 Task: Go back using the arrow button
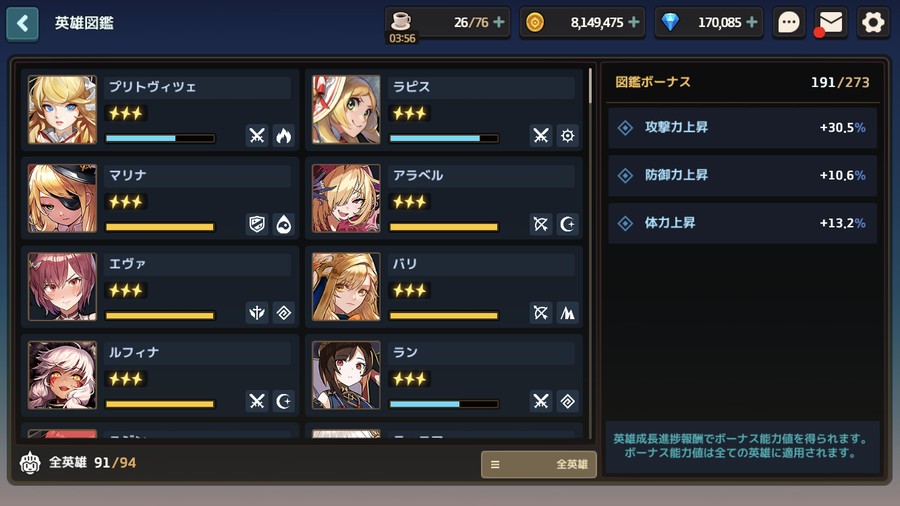click(22, 24)
